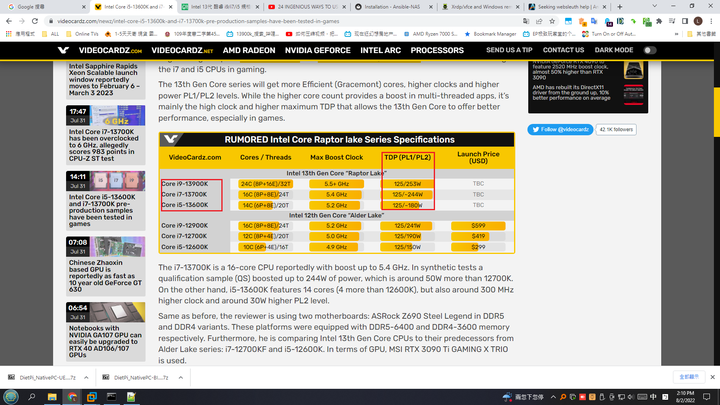Click the show all downloads button
Viewport: 720px width, 405px height.
[689, 377]
